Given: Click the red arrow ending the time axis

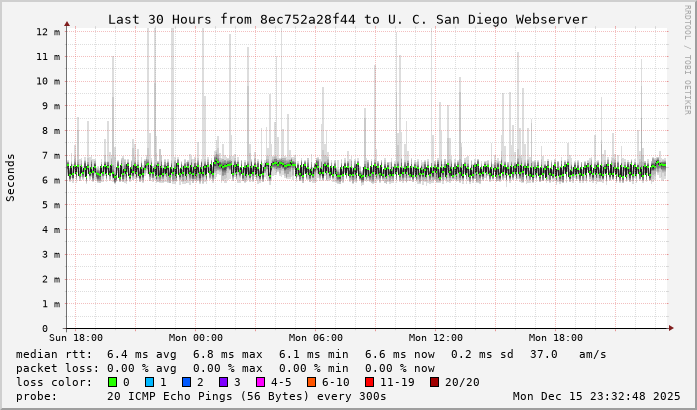Looking at the screenshot, I should (x=673, y=328).
